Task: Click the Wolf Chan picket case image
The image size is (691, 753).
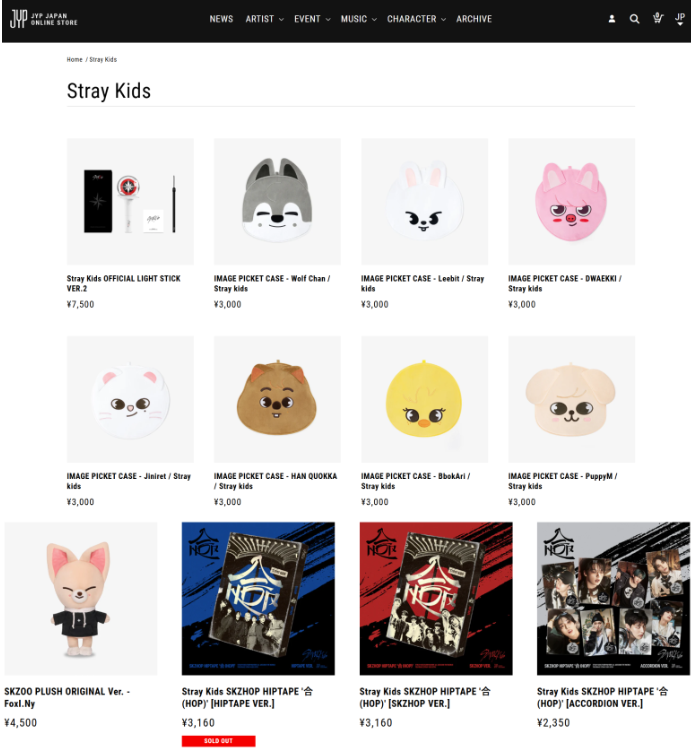Action: pyautogui.click(x=277, y=201)
